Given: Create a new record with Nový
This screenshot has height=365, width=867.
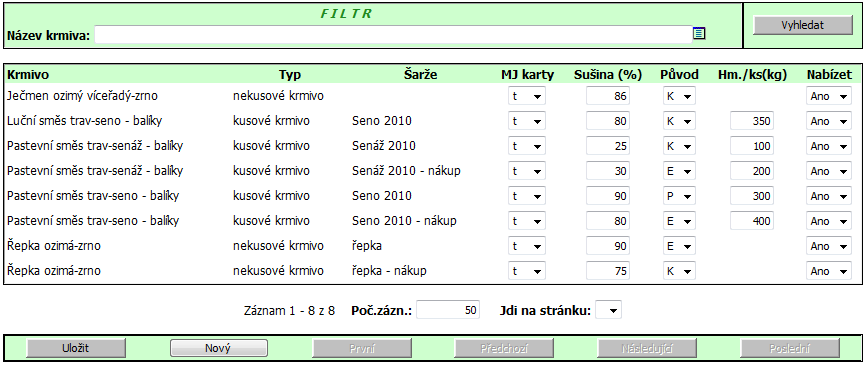Looking at the screenshot, I should point(218,348).
